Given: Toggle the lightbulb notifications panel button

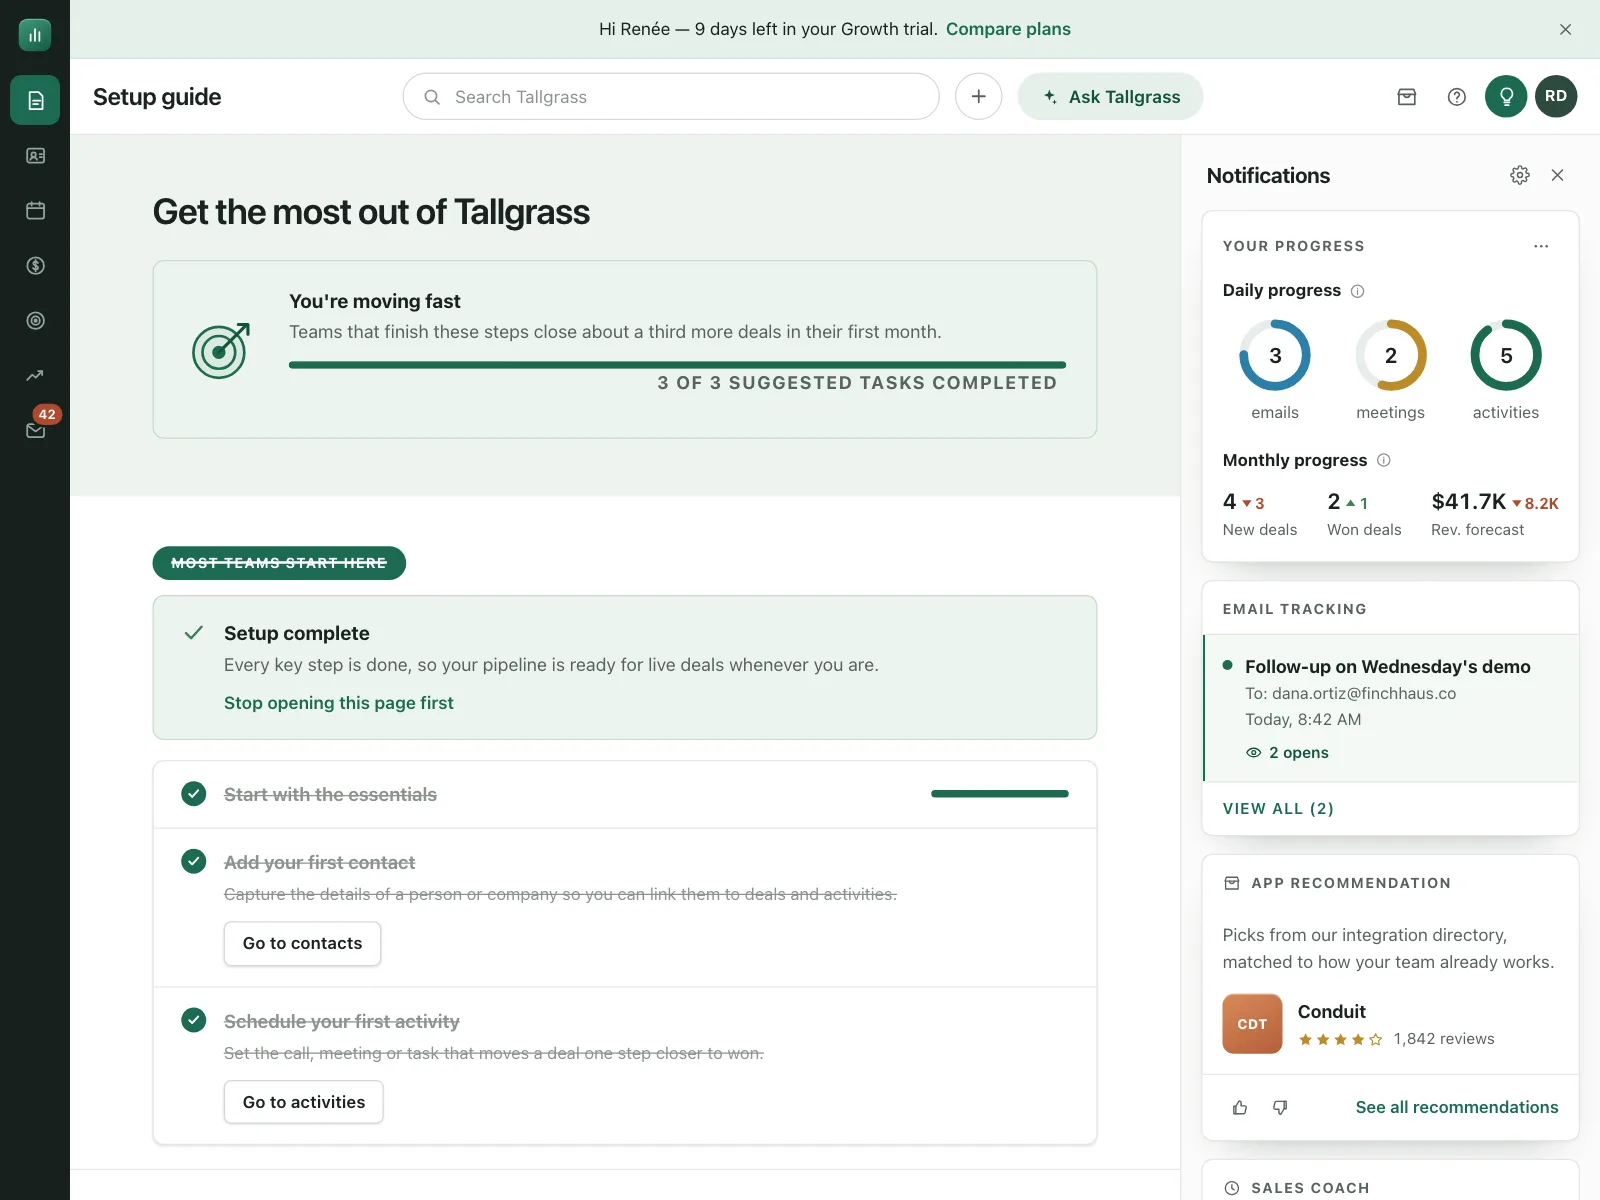Looking at the screenshot, I should [x=1506, y=96].
